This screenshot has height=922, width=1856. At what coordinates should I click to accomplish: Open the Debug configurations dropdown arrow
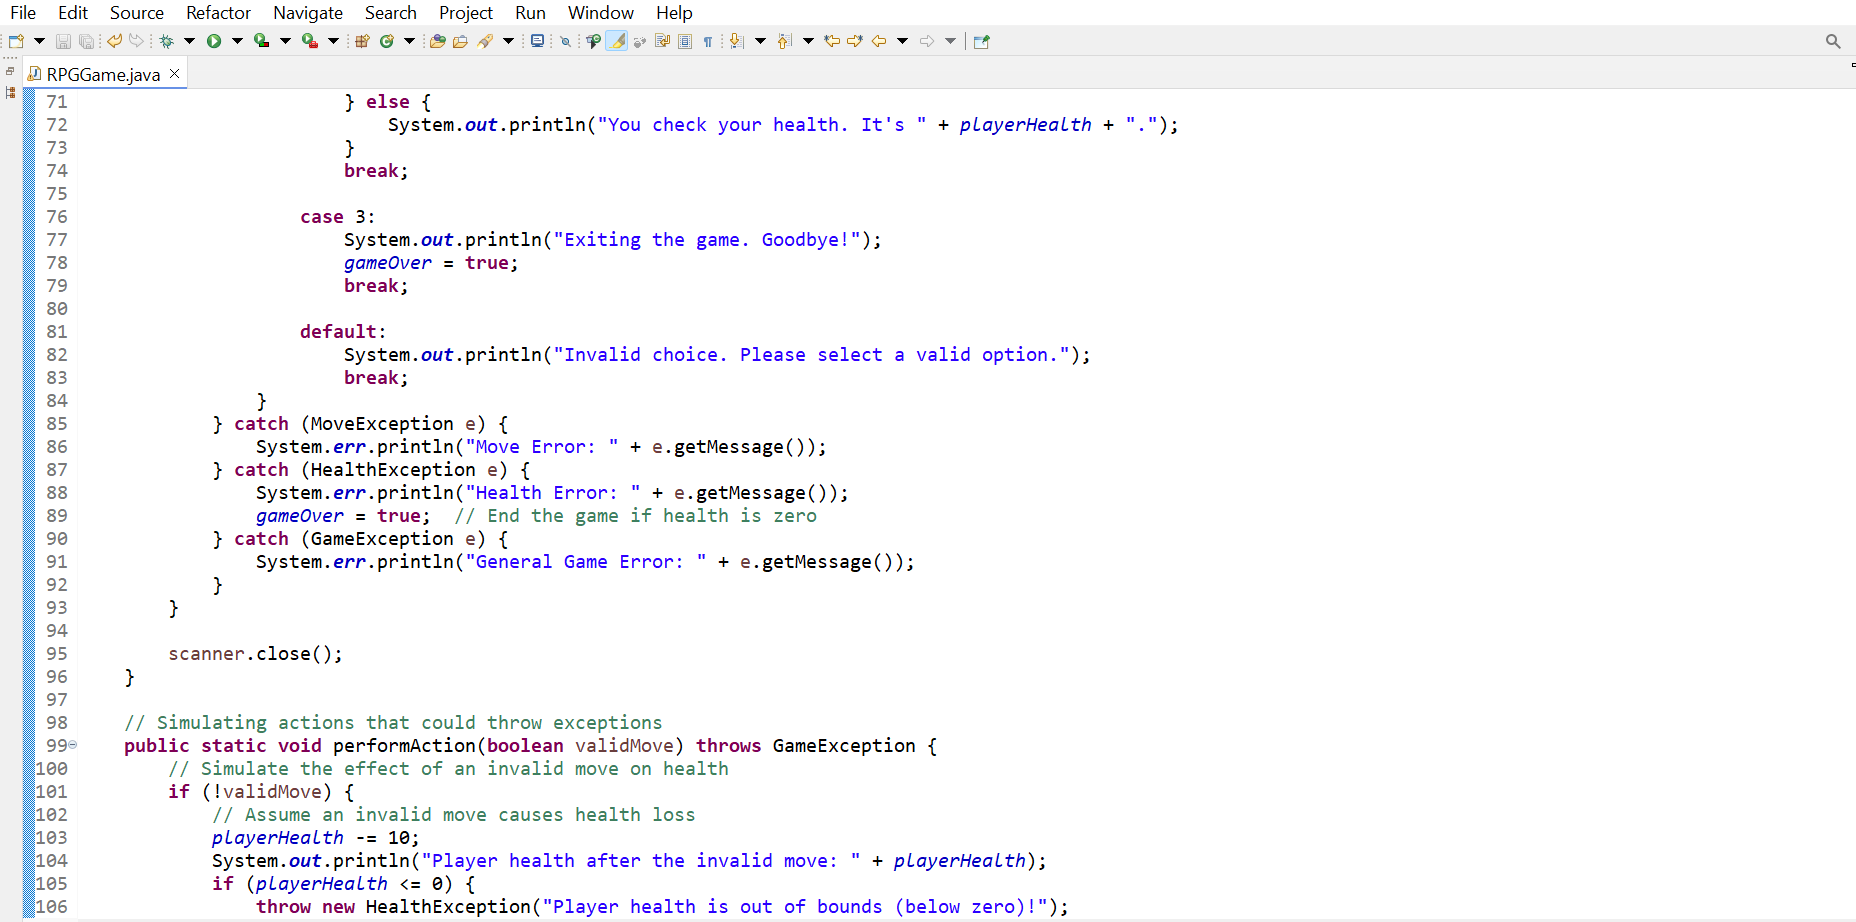pyautogui.click(x=189, y=41)
